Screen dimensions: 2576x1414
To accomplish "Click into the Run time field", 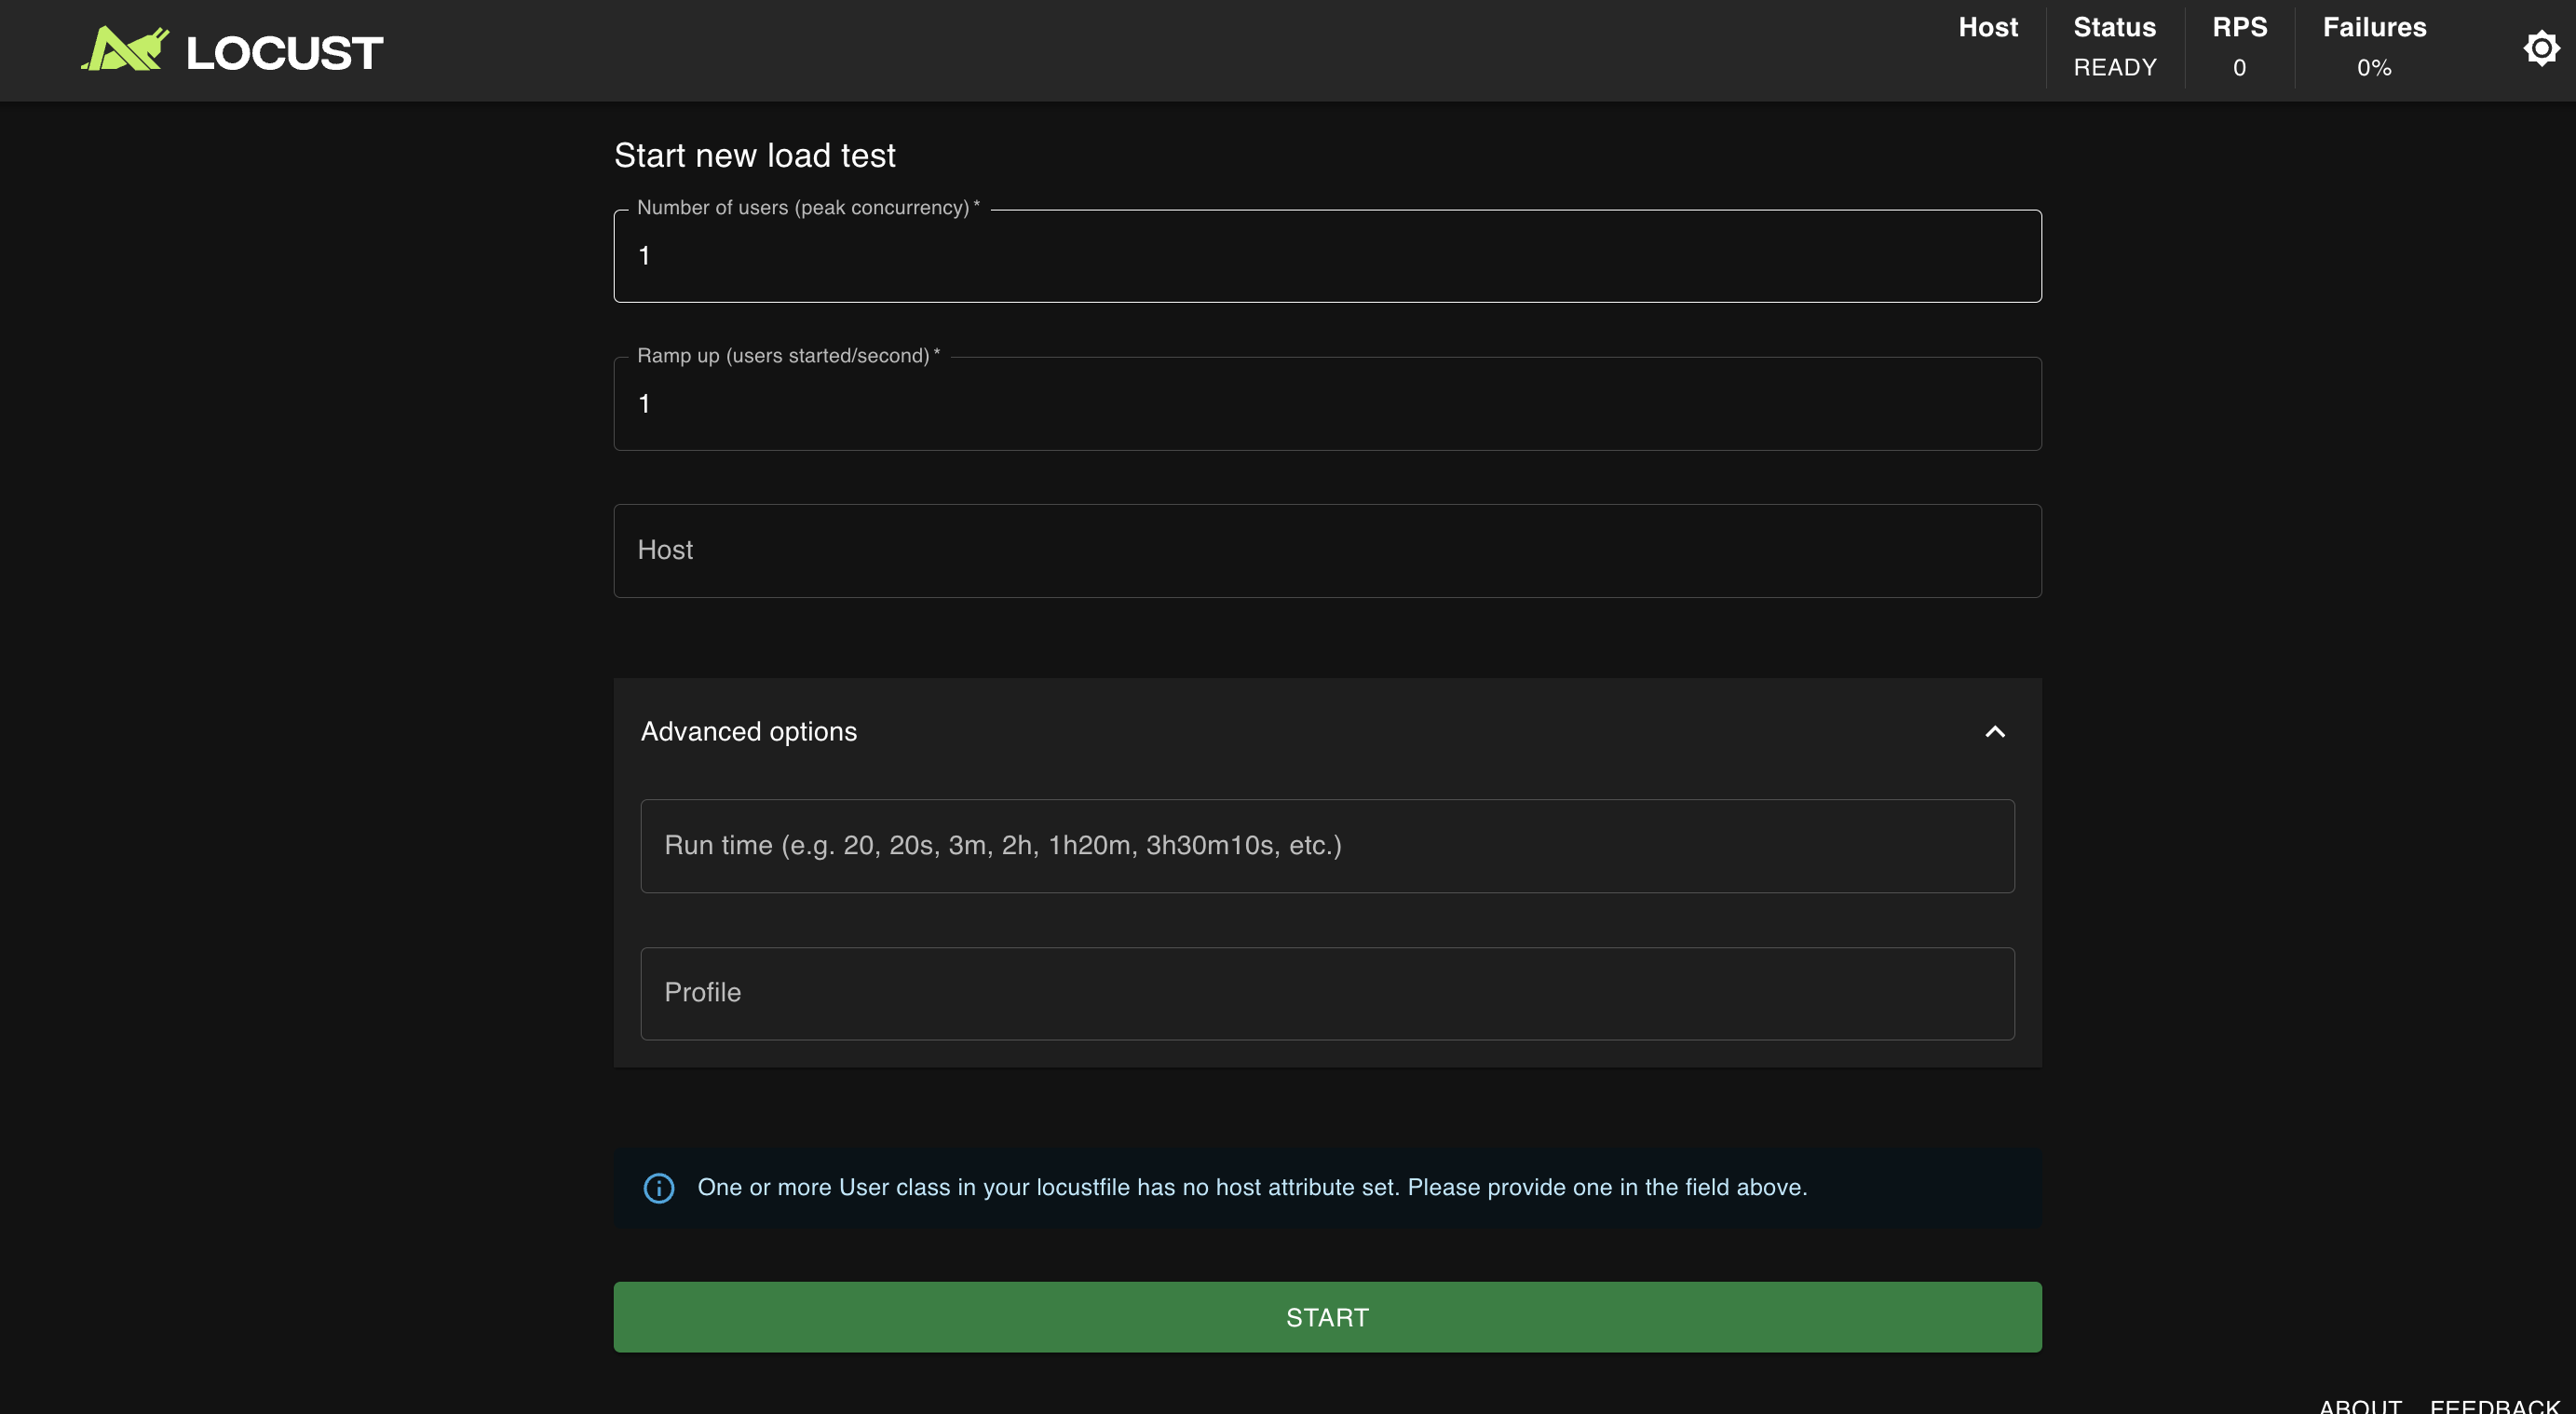I will click(x=1326, y=846).
